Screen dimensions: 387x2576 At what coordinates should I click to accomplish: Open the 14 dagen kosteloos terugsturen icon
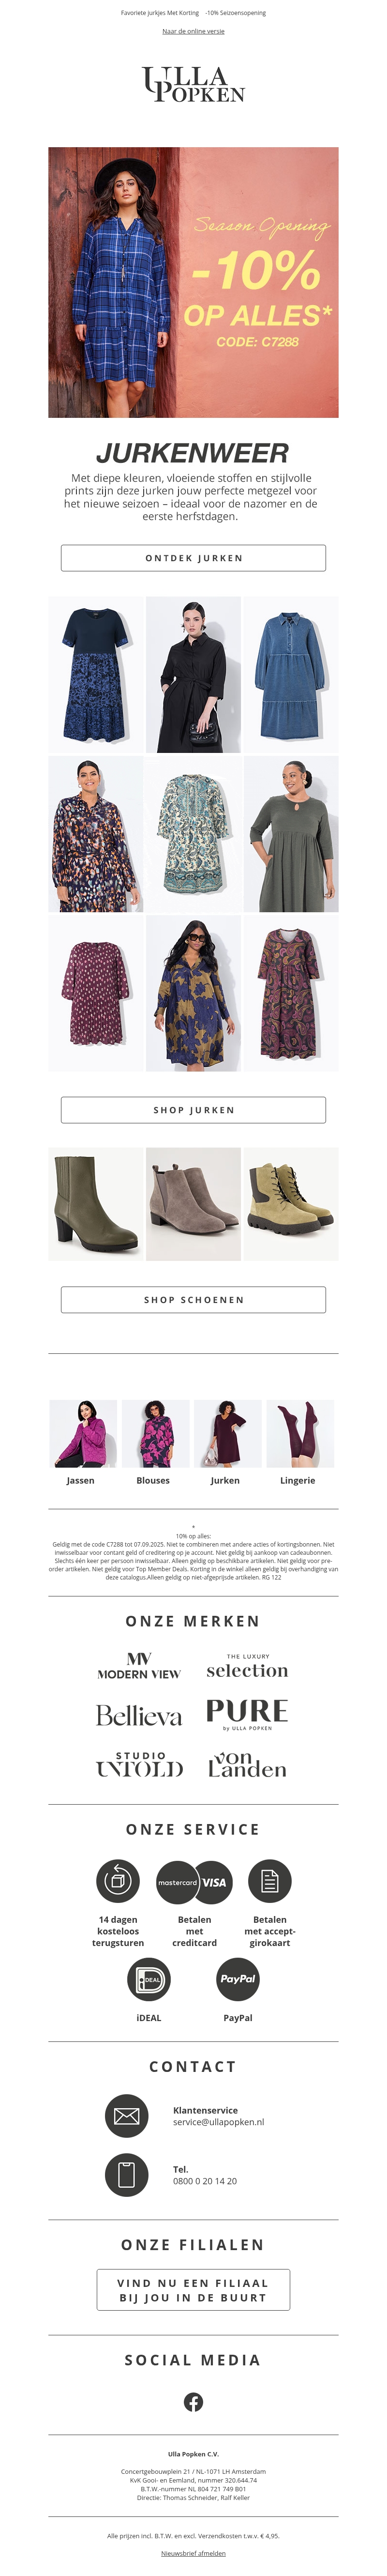click(118, 1880)
